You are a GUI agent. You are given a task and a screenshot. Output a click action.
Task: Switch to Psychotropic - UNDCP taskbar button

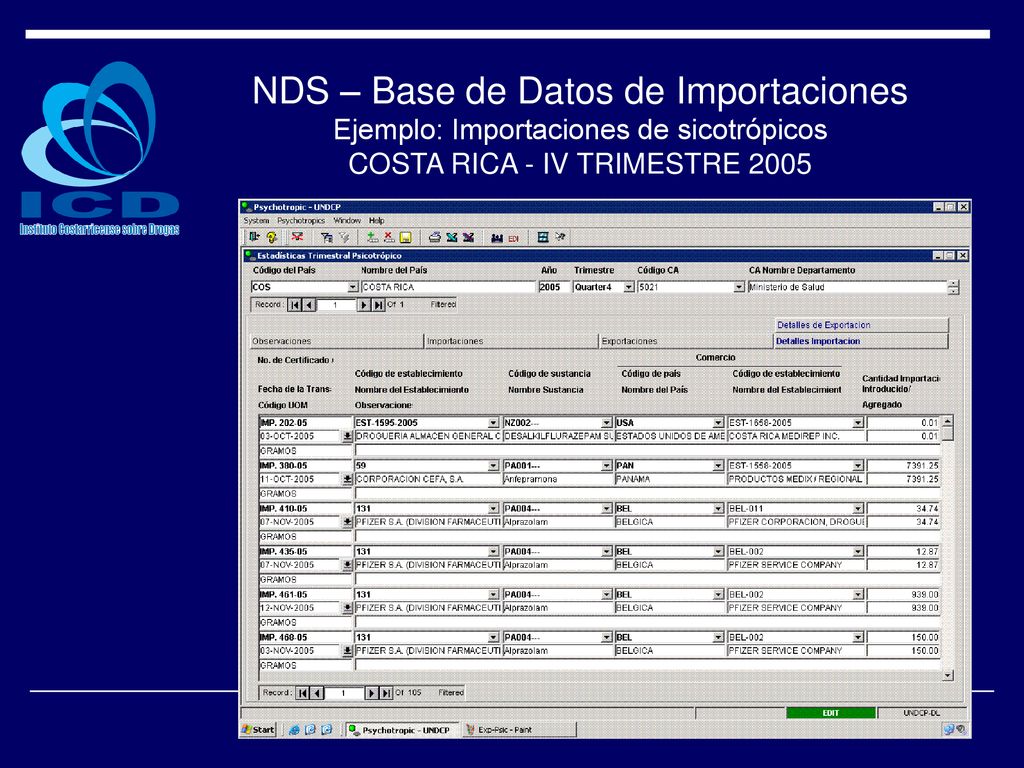point(401,730)
